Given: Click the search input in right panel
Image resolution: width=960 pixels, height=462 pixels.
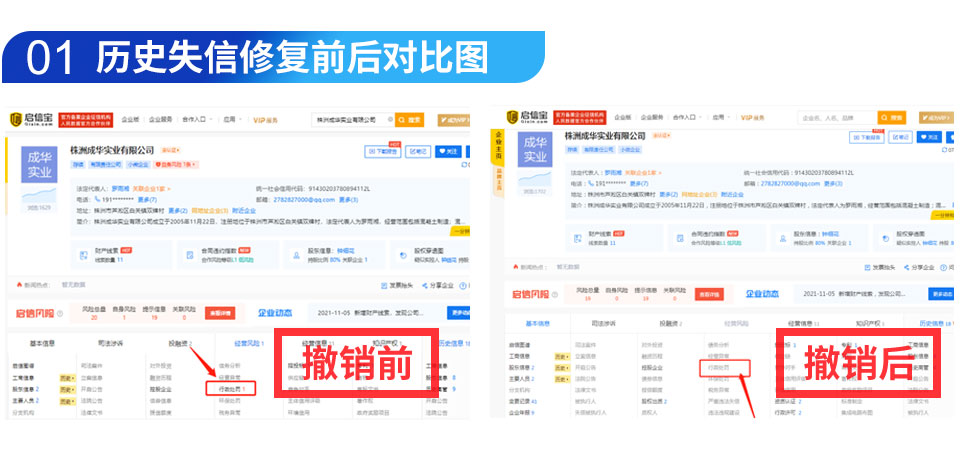Looking at the screenshot, I should [x=836, y=118].
